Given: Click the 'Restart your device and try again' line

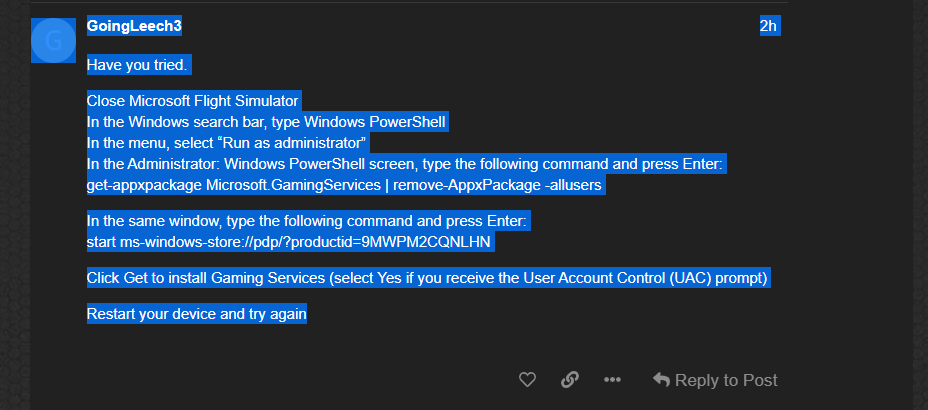Looking at the screenshot, I should click(x=196, y=314).
